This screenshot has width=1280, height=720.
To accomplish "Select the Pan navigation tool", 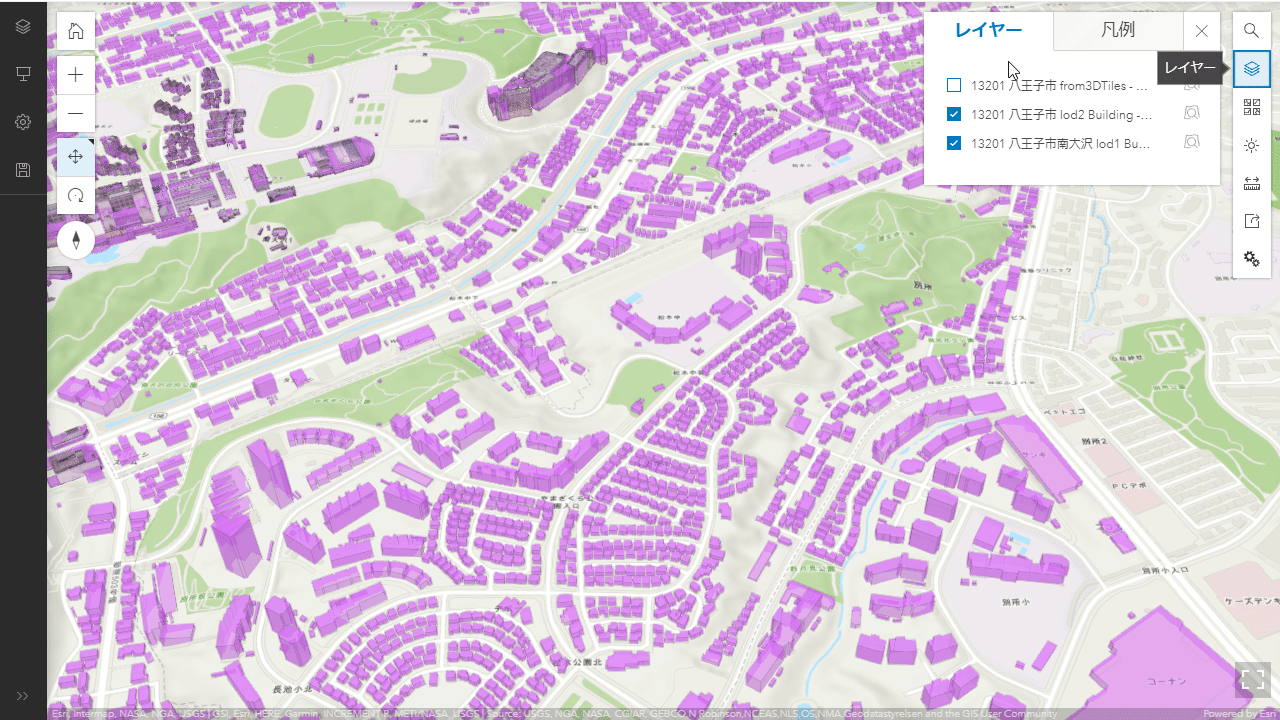I will [x=76, y=157].
